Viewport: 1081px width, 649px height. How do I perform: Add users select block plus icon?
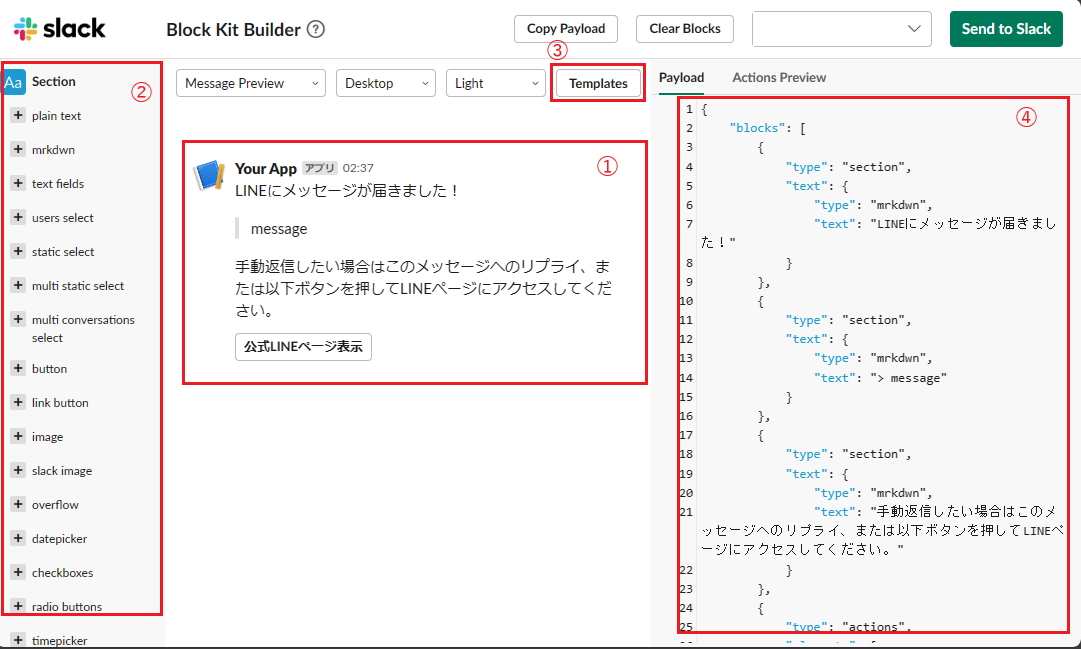(x=19, y=217)
